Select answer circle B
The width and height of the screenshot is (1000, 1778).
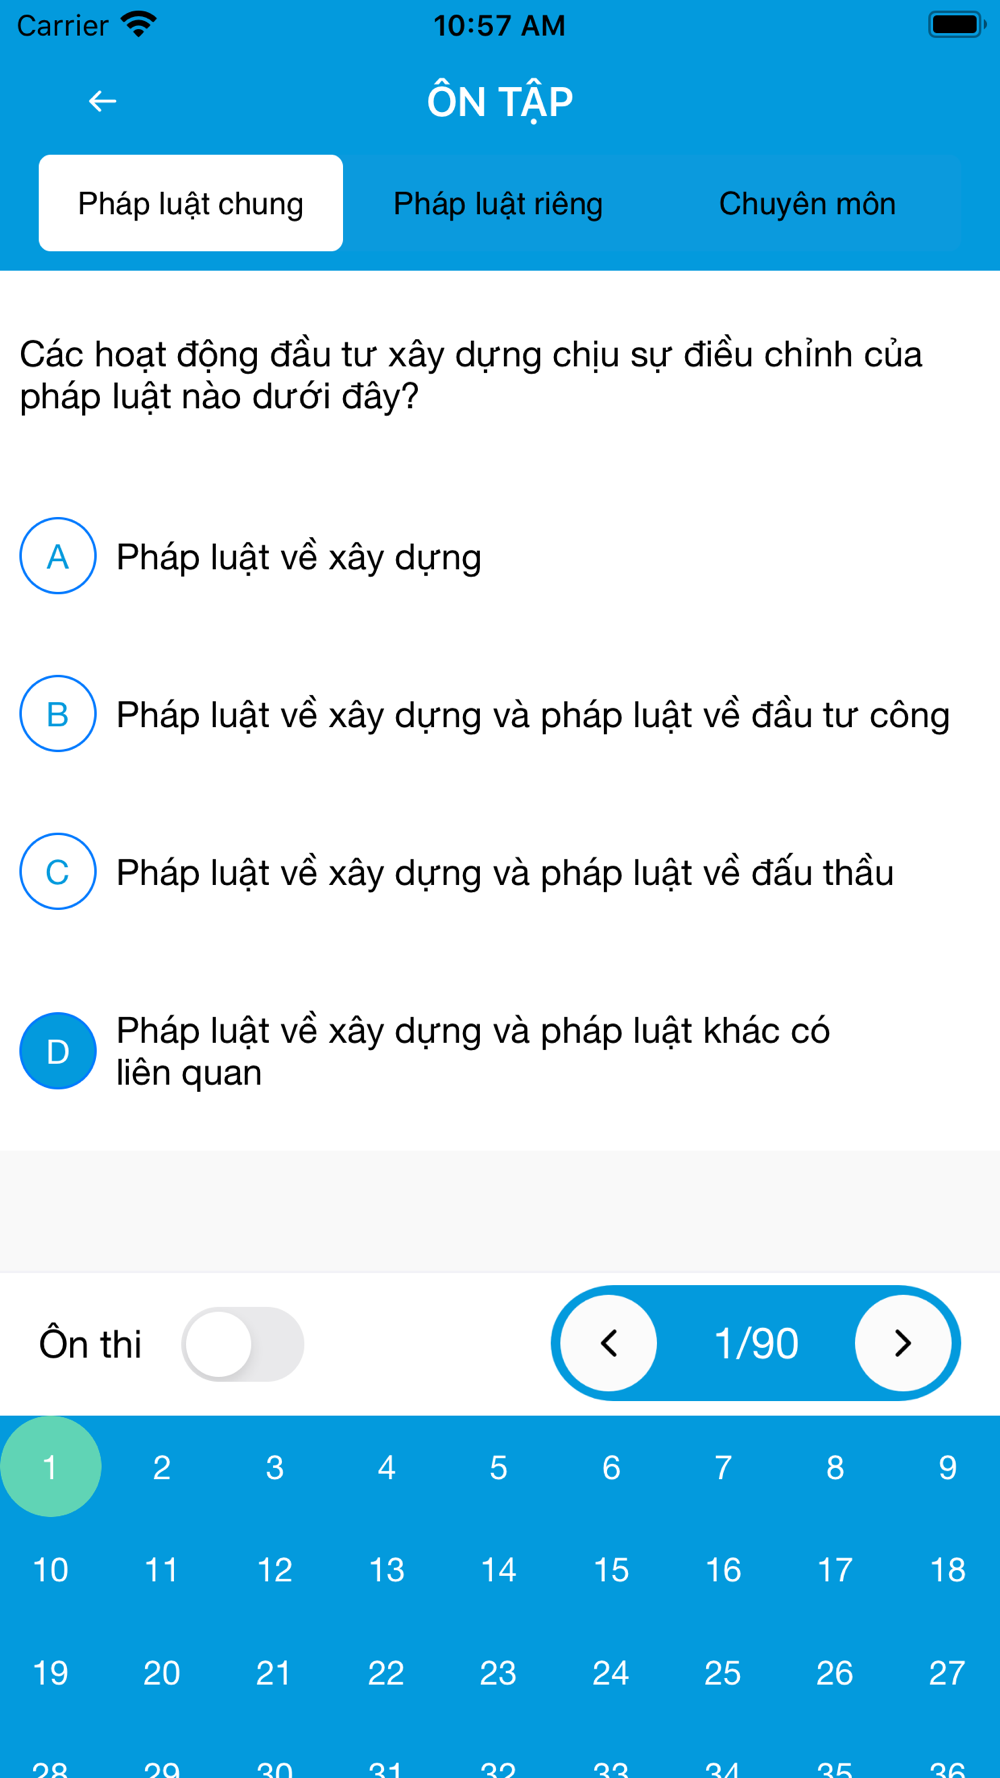(58, 714)
